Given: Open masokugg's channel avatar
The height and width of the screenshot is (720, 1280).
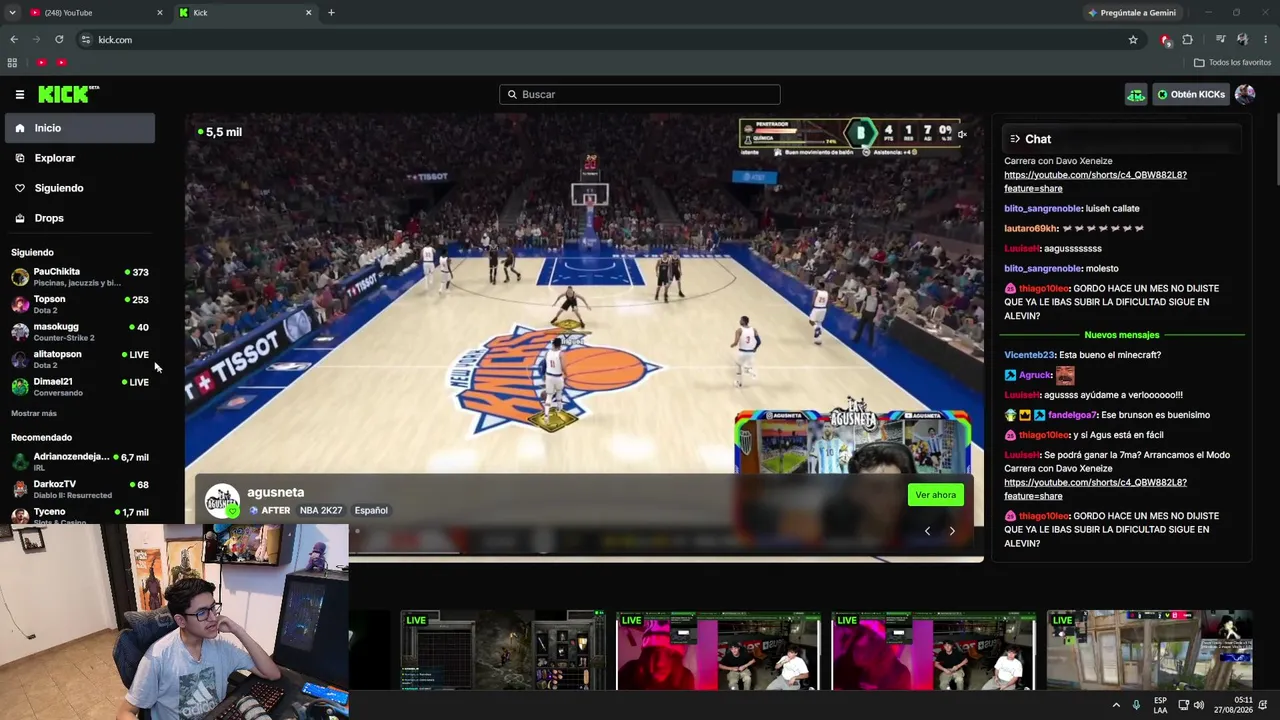Looking at the screenshot, I should (x=20, y=332).
